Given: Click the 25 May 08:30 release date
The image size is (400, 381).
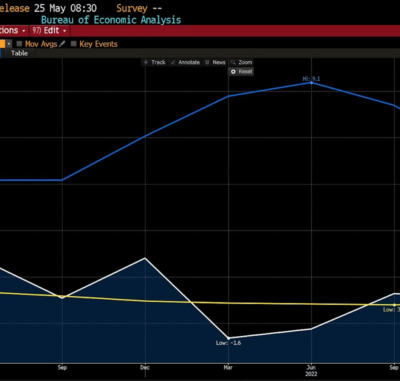Looking at the screenshot, I should (x=65, y=8).
